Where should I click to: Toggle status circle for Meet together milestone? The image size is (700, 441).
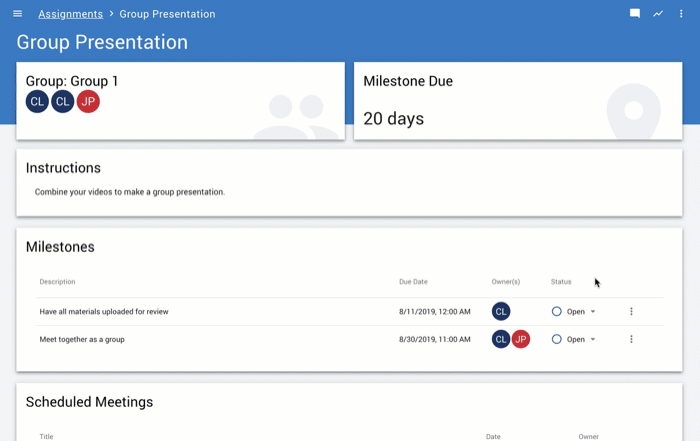557,340
